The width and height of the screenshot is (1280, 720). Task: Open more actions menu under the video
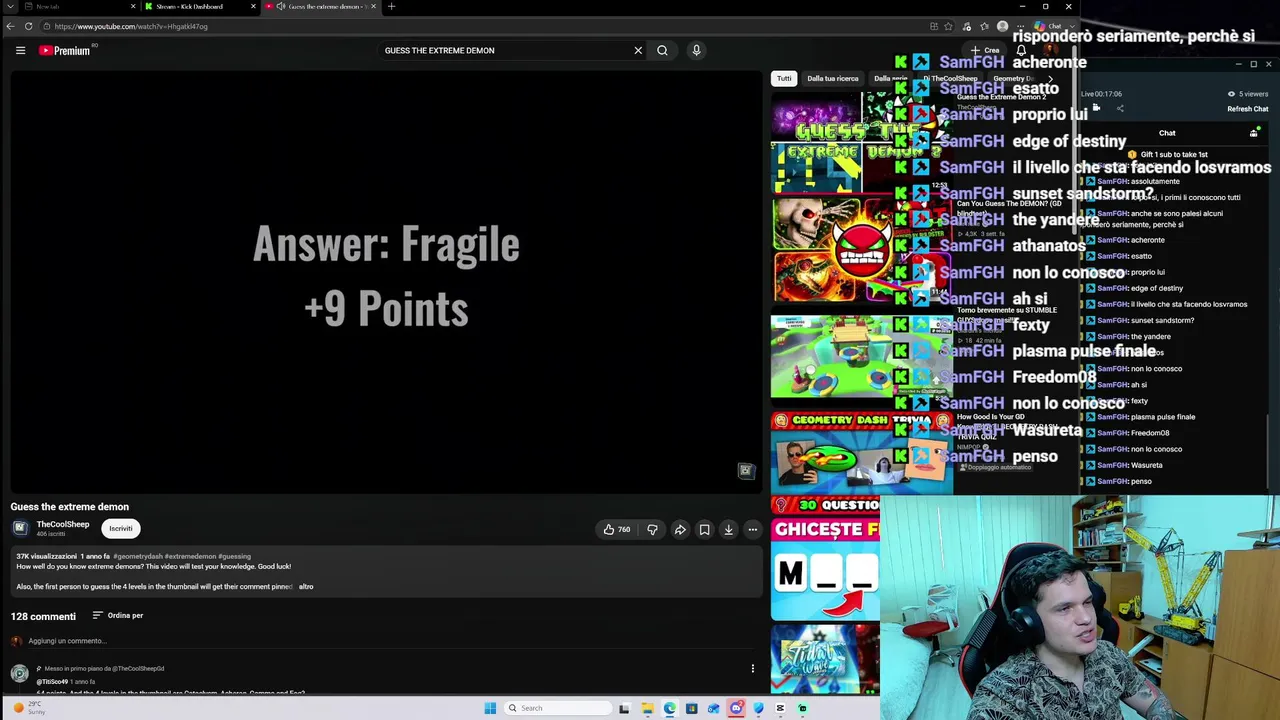(753, 529)
